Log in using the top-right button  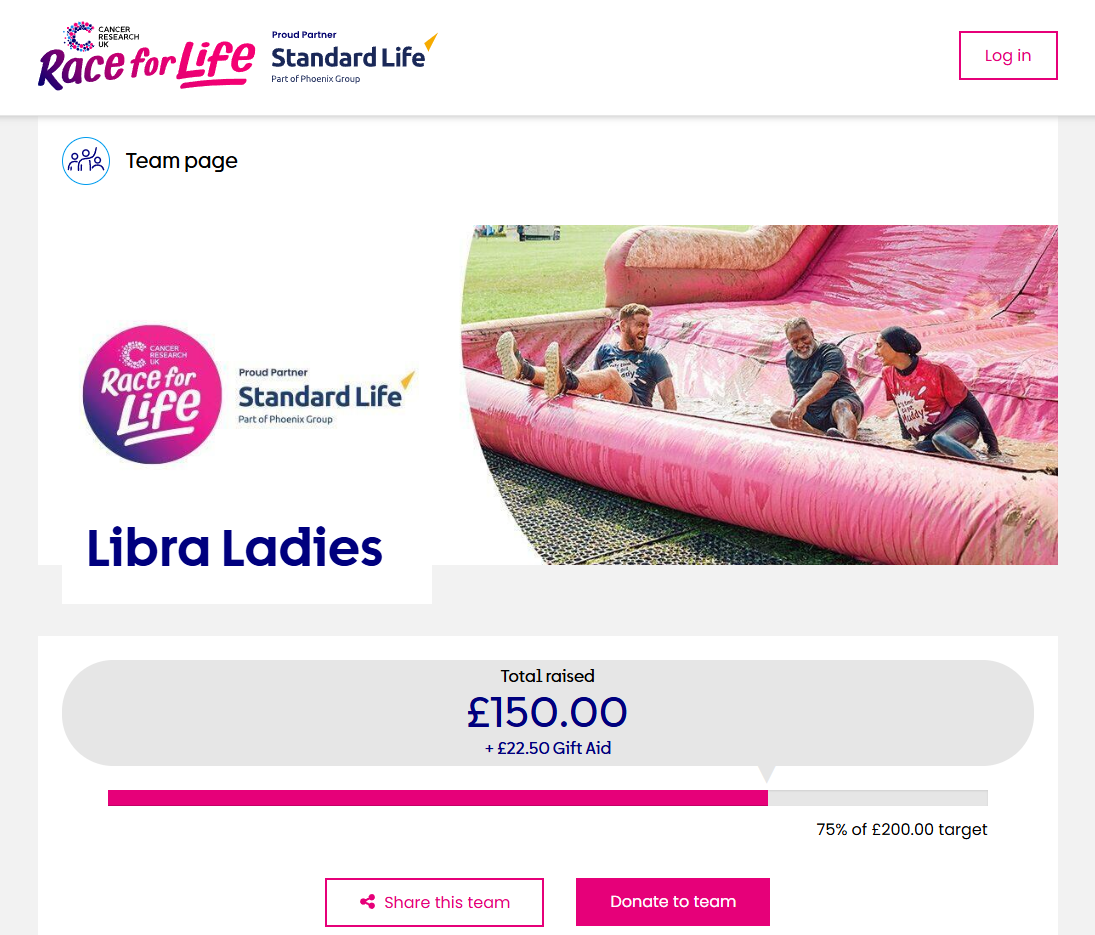1008,56
